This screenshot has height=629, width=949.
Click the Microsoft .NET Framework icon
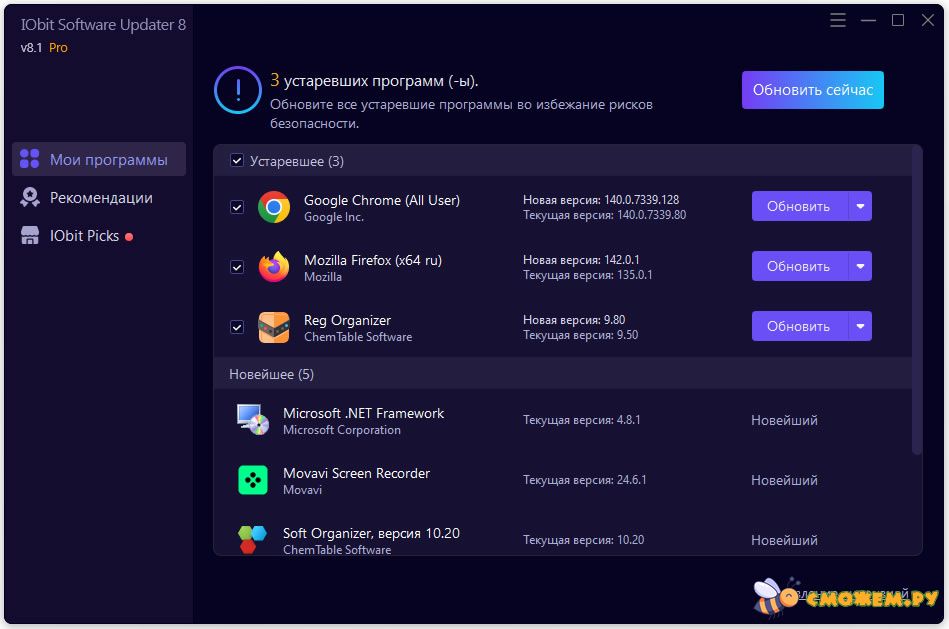pyautogui.click(x=253, y=420)
